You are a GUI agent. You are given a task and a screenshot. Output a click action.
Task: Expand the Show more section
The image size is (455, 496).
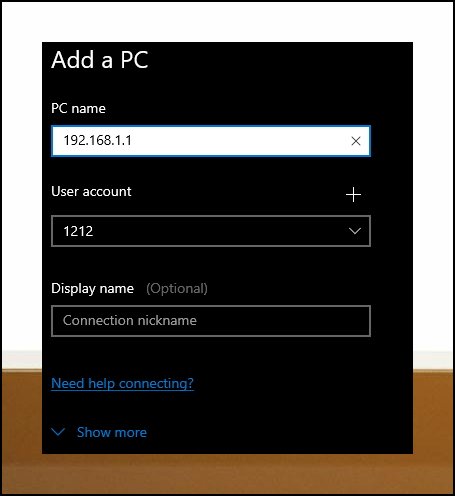click(x=99, y=432)
